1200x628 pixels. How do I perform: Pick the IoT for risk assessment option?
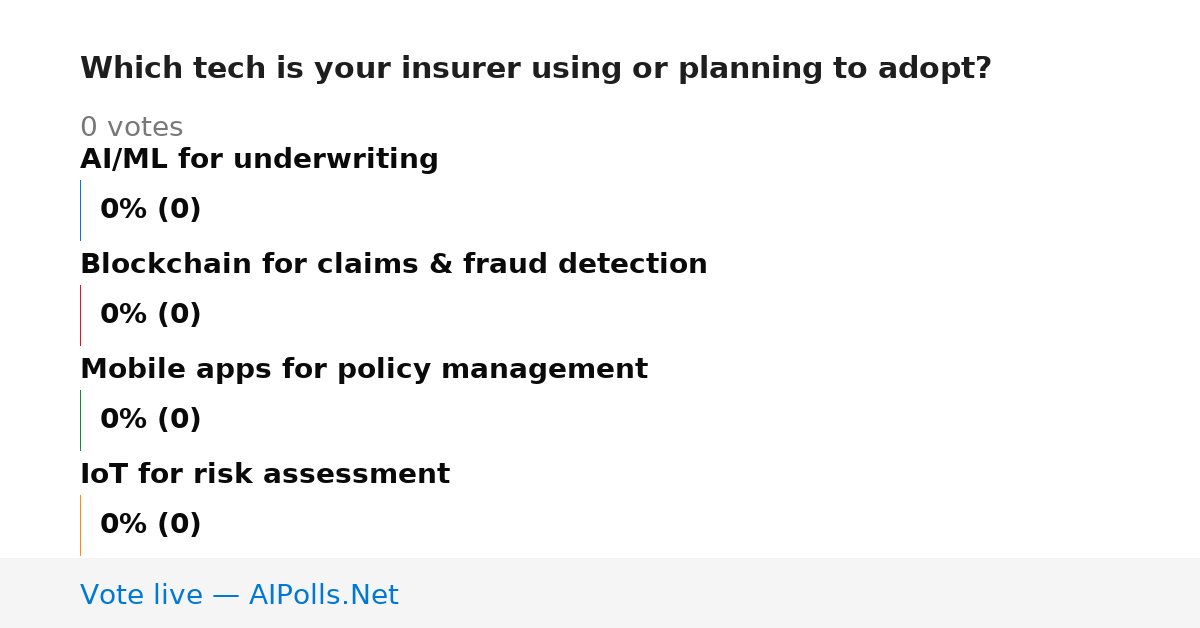click(x=265, y=475)
